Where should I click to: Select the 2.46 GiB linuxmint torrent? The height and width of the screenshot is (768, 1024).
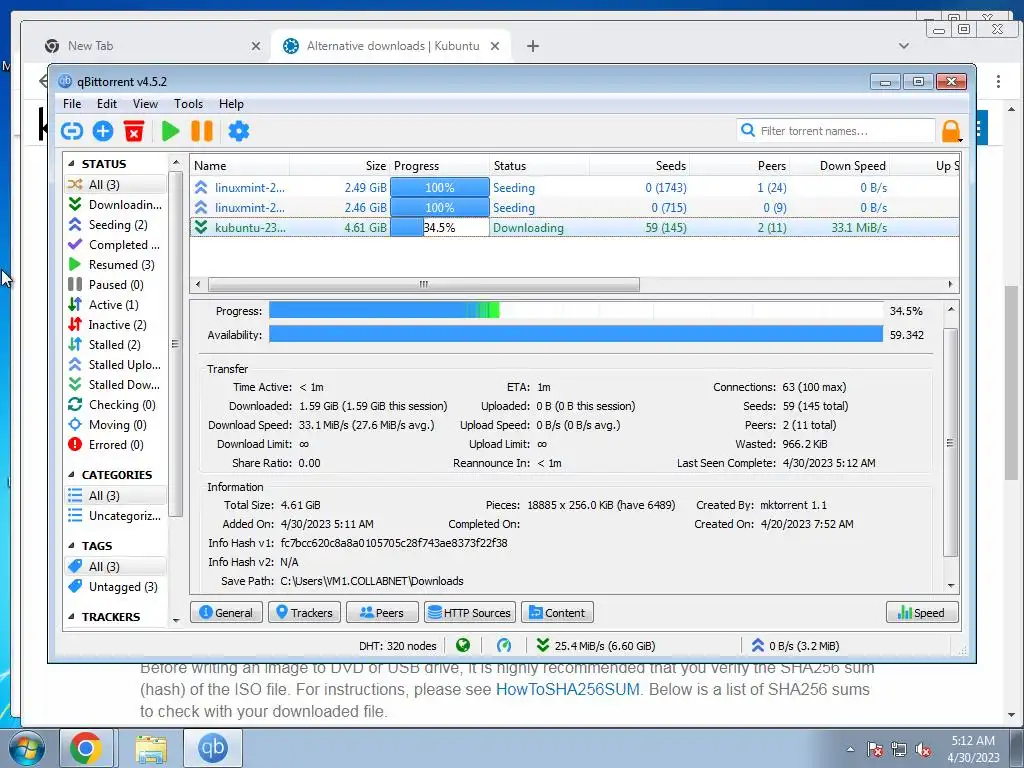575,208
